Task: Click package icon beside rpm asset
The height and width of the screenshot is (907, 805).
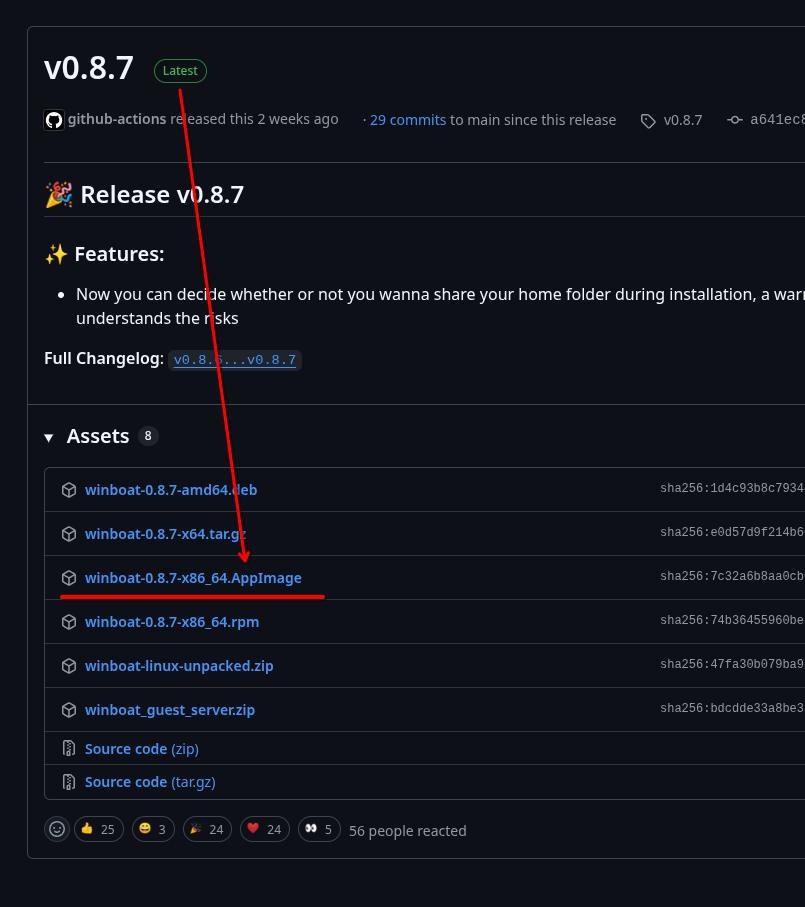Action: (69, 622)
